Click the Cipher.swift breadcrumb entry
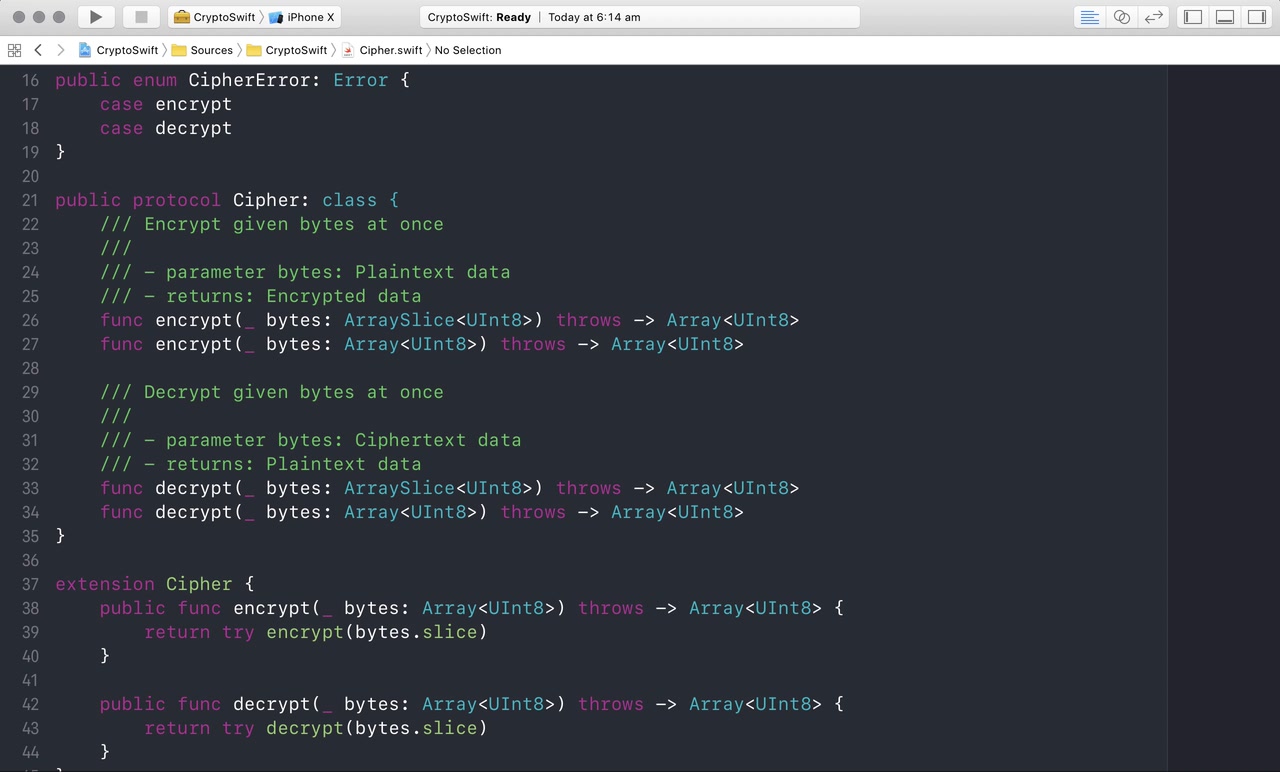 click(x=391, y=50)
